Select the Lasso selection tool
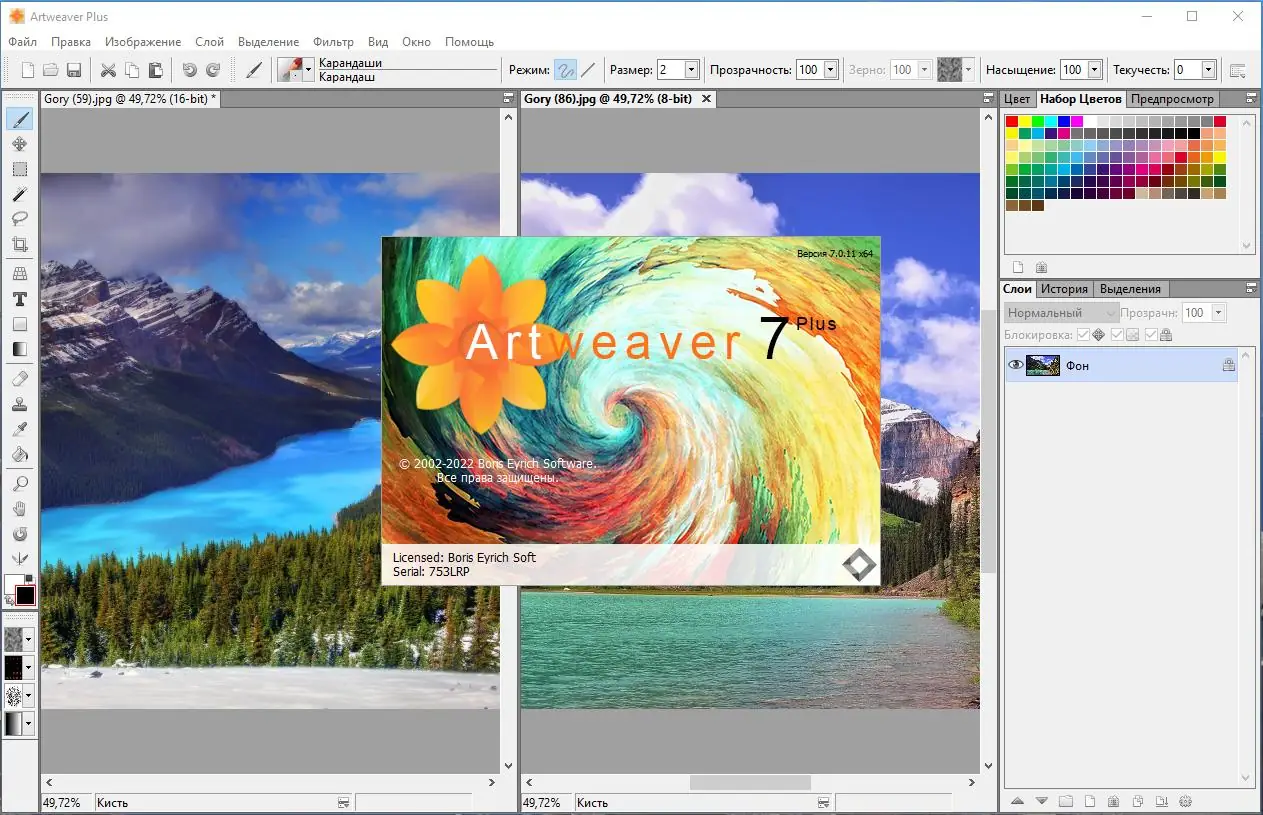 [x=20, y=219]
